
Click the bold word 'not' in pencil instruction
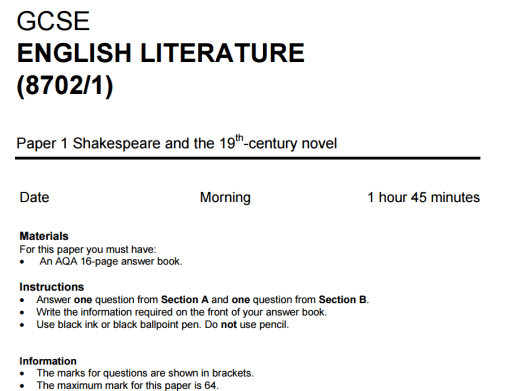[229, 324]
